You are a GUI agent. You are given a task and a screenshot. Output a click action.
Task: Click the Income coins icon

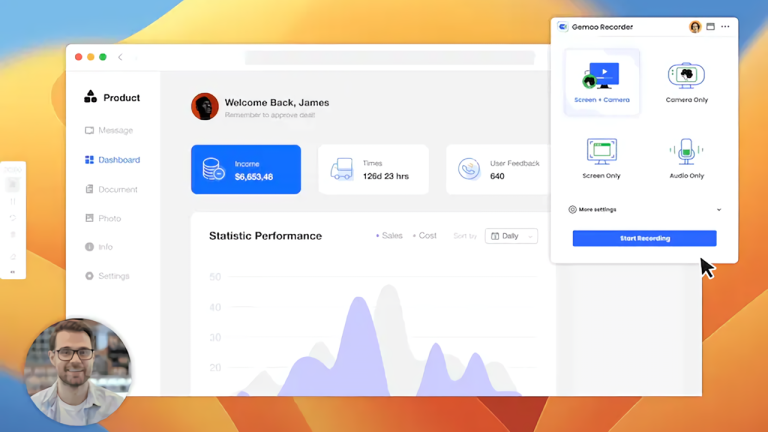pyautogui.click(x=214, y=169)
